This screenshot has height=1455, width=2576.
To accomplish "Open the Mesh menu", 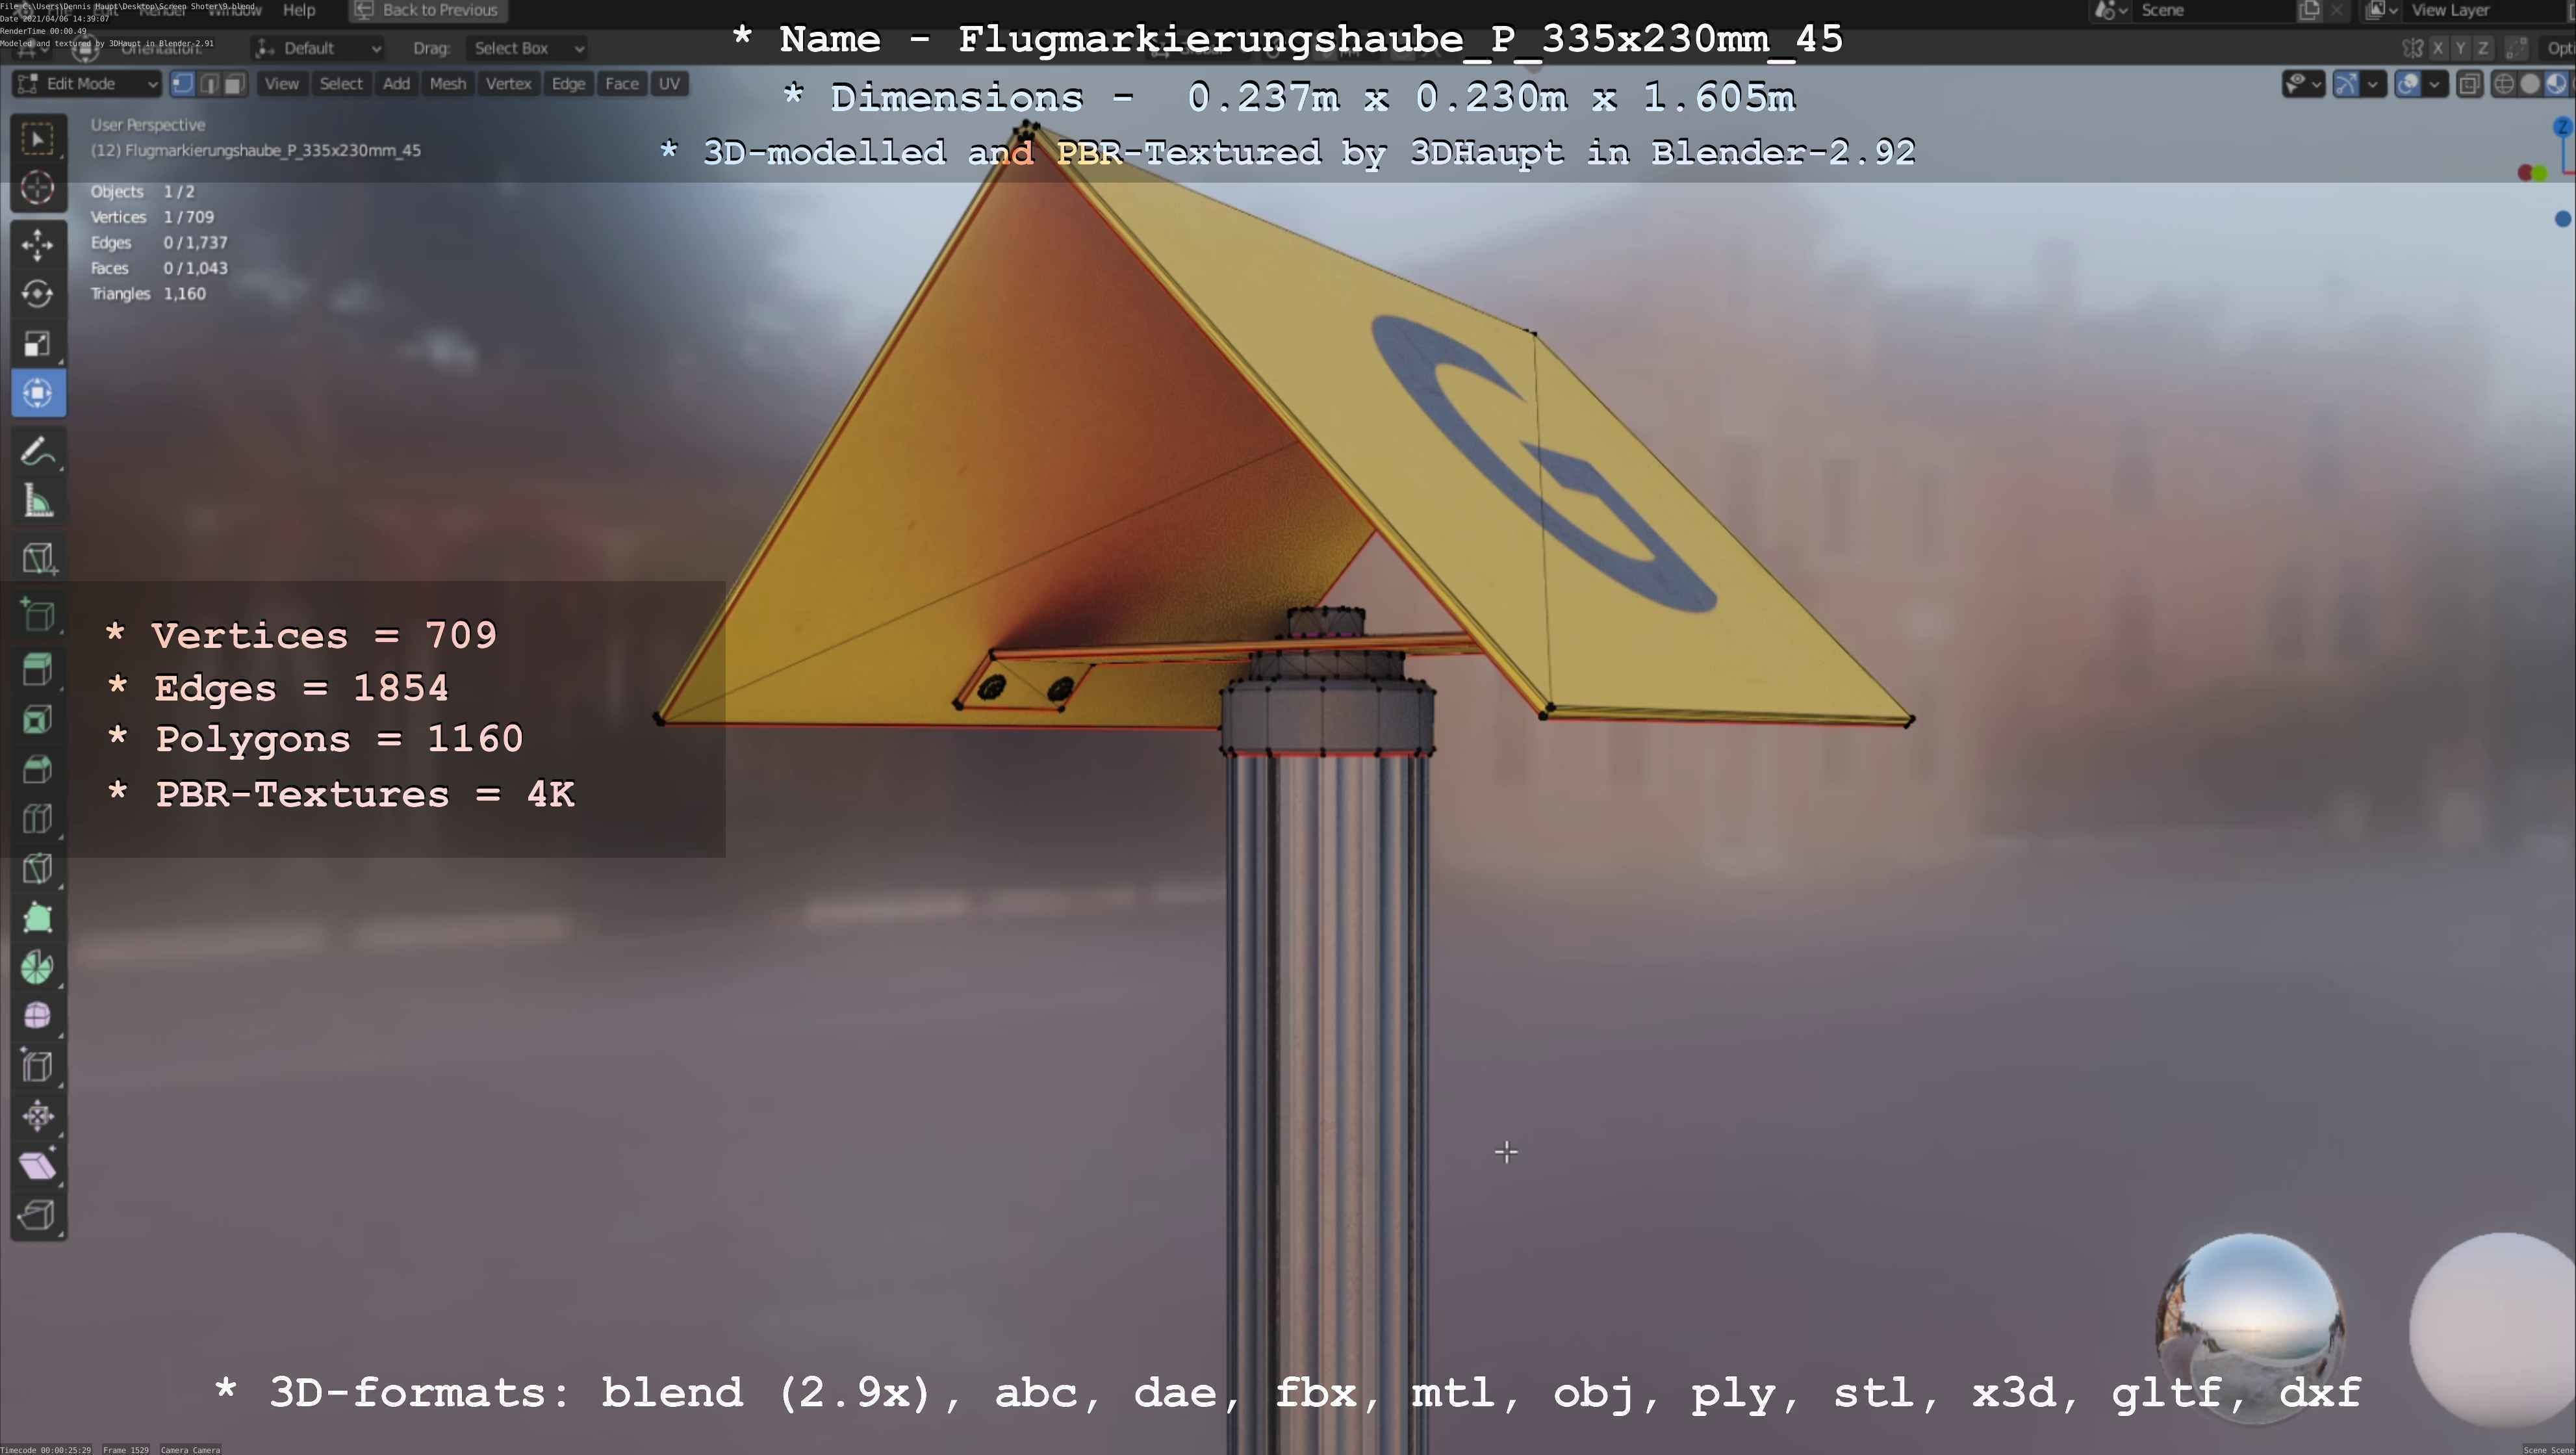I will tap(447, 84).
